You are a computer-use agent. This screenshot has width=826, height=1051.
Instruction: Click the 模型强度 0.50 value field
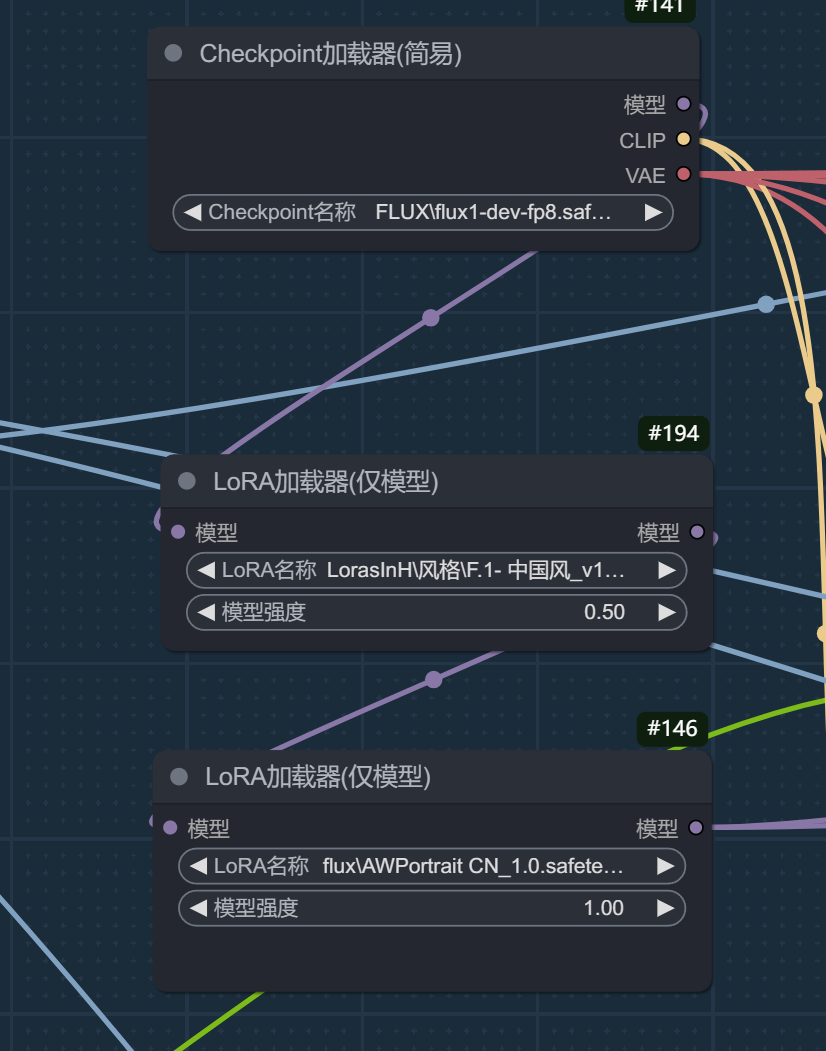point(436,612)
